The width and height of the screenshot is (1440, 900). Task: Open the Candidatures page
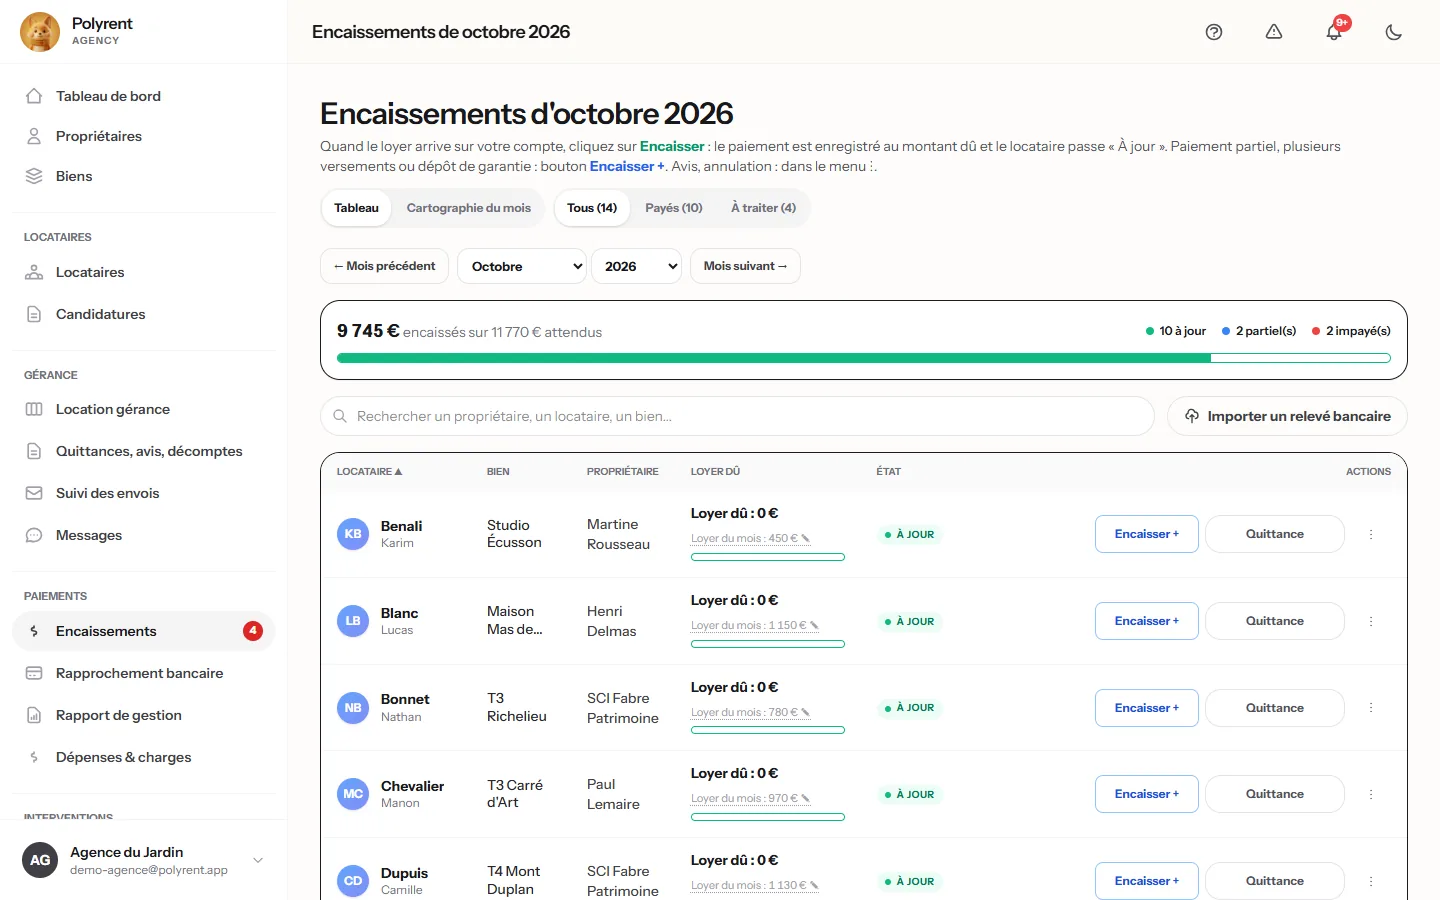143,314
